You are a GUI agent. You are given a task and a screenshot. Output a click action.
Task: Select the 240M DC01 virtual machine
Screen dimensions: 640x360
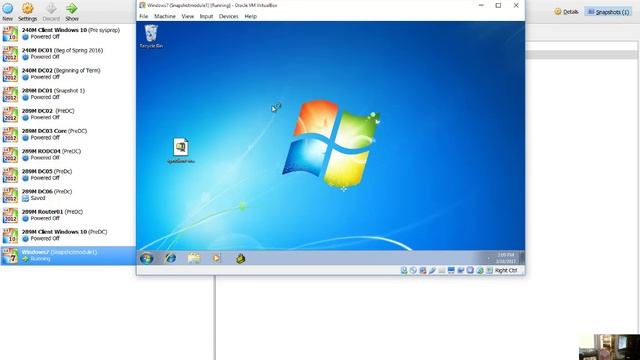(68, 53)
